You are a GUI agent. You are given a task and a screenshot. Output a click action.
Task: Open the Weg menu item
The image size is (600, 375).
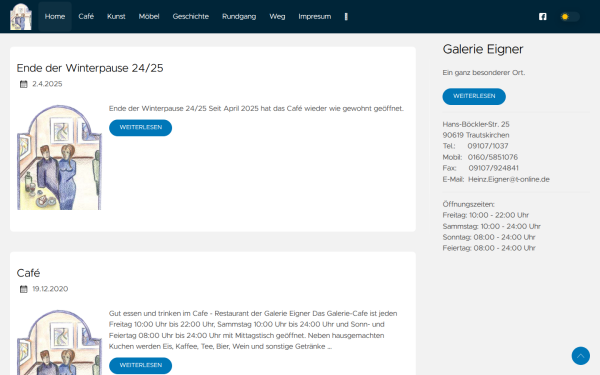[x=277, y=16]
